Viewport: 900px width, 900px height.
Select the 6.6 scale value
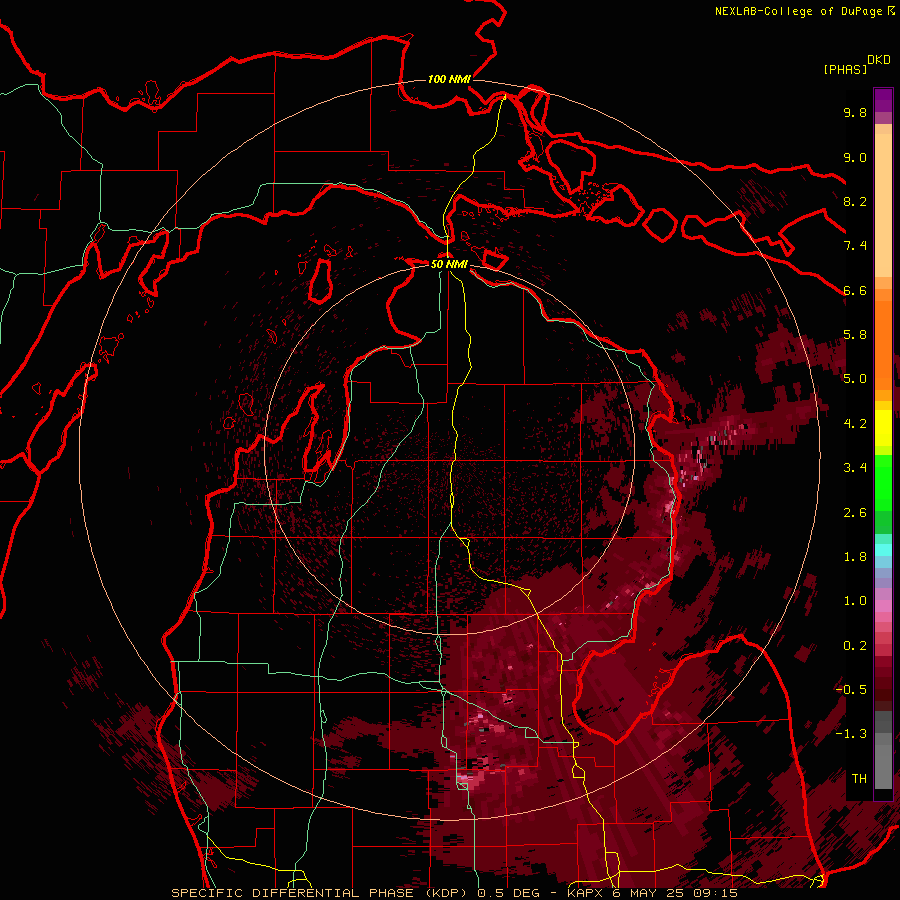[x=855, y=290]
